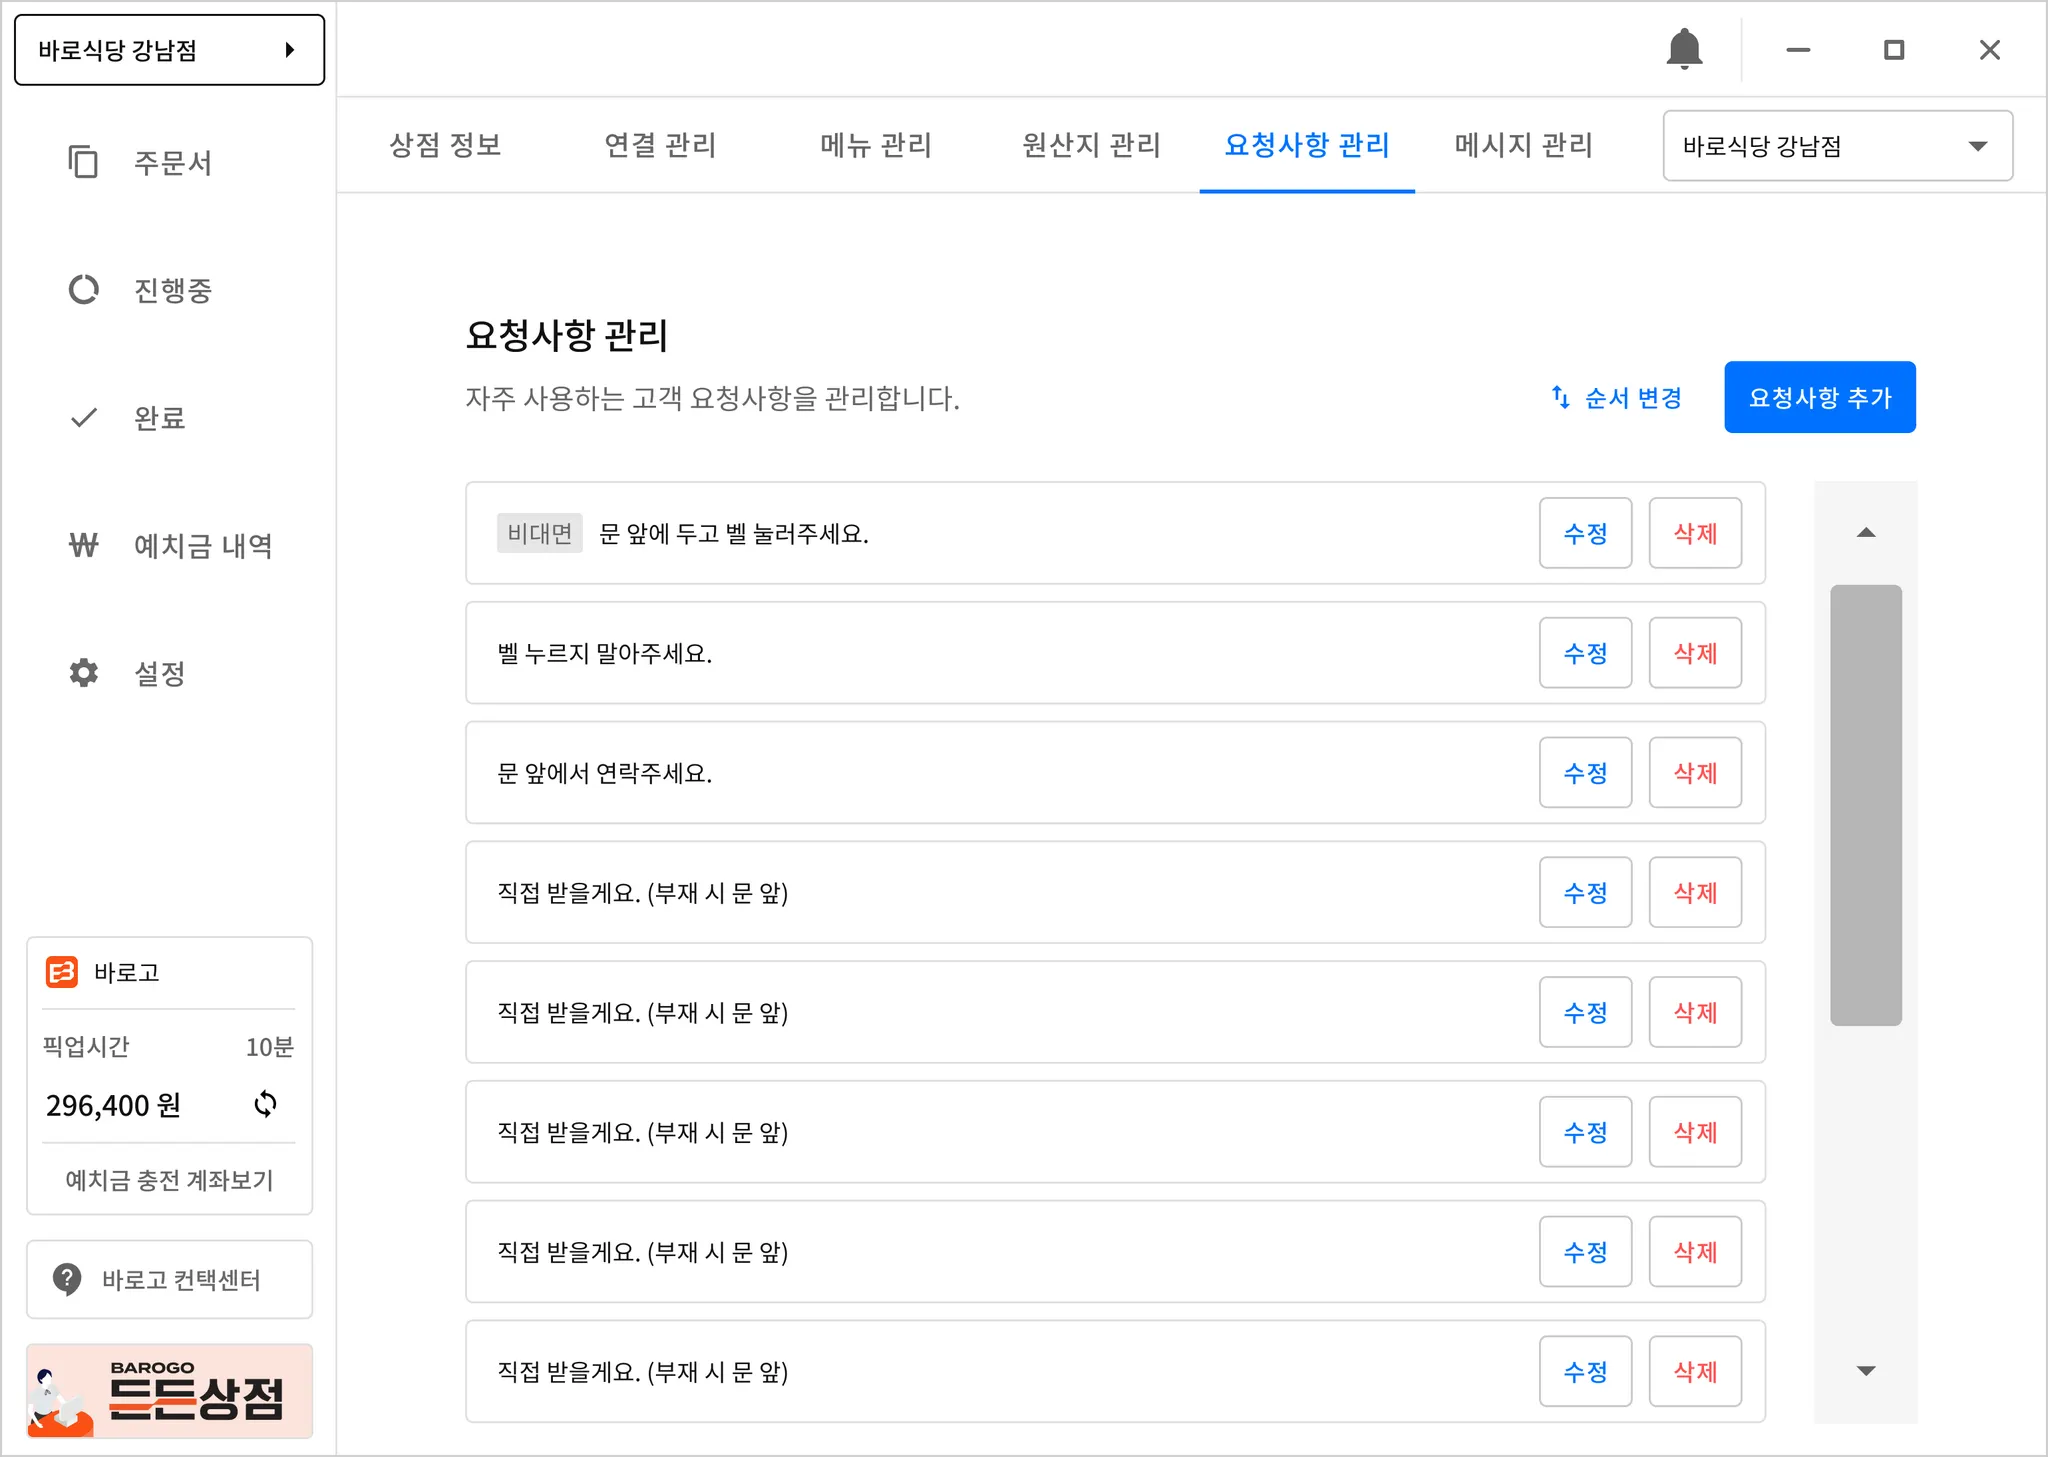Click the gray scrollbar thumb
Image resolution: width=2048 pixels, height=1457 pixels.
point(1865,804)
